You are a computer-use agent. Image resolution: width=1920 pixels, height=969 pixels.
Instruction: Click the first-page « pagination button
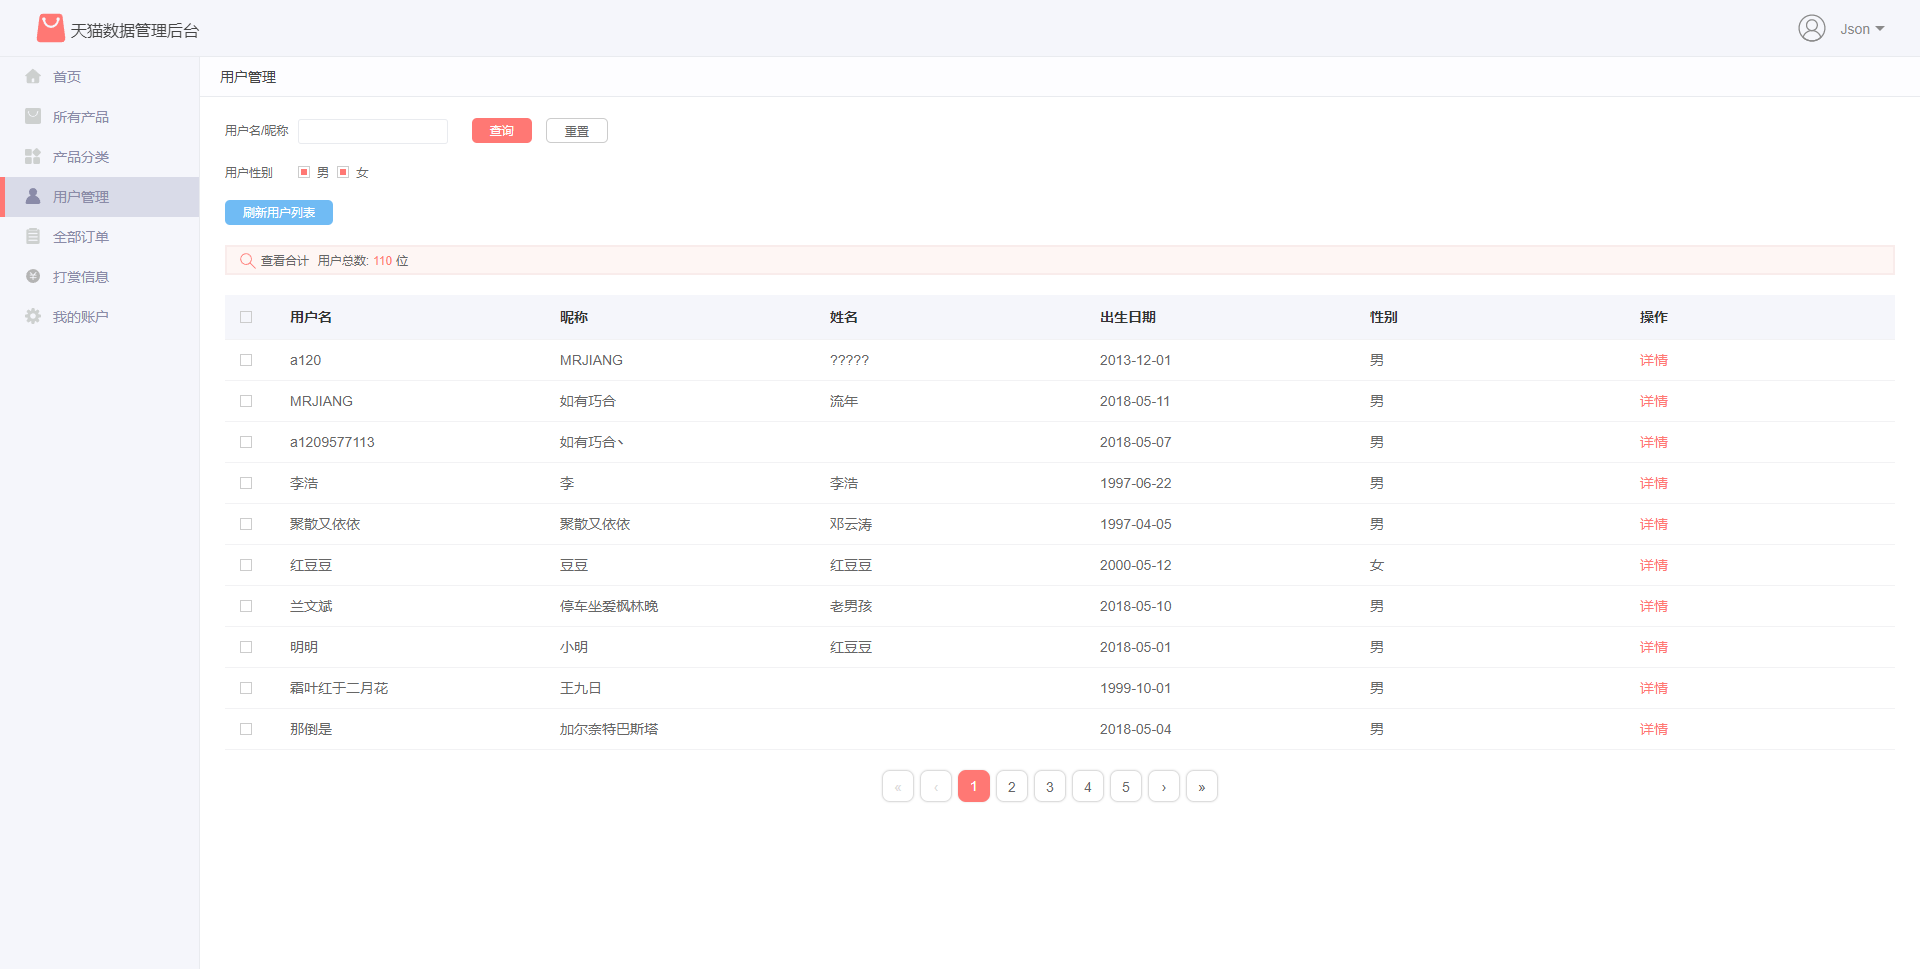[898, 786]
